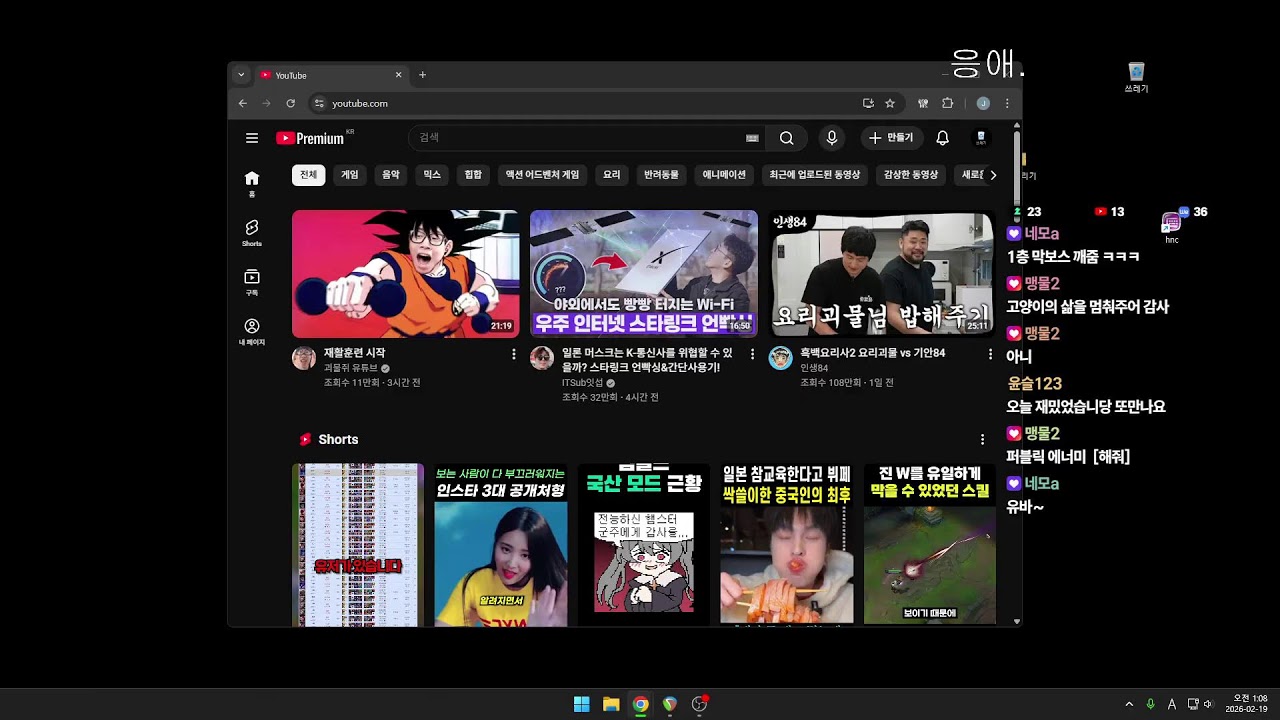Select the 음악 category chip
Image resolution: width=1280 pixels, height=720 pixels.
click(x=391, y=175)
